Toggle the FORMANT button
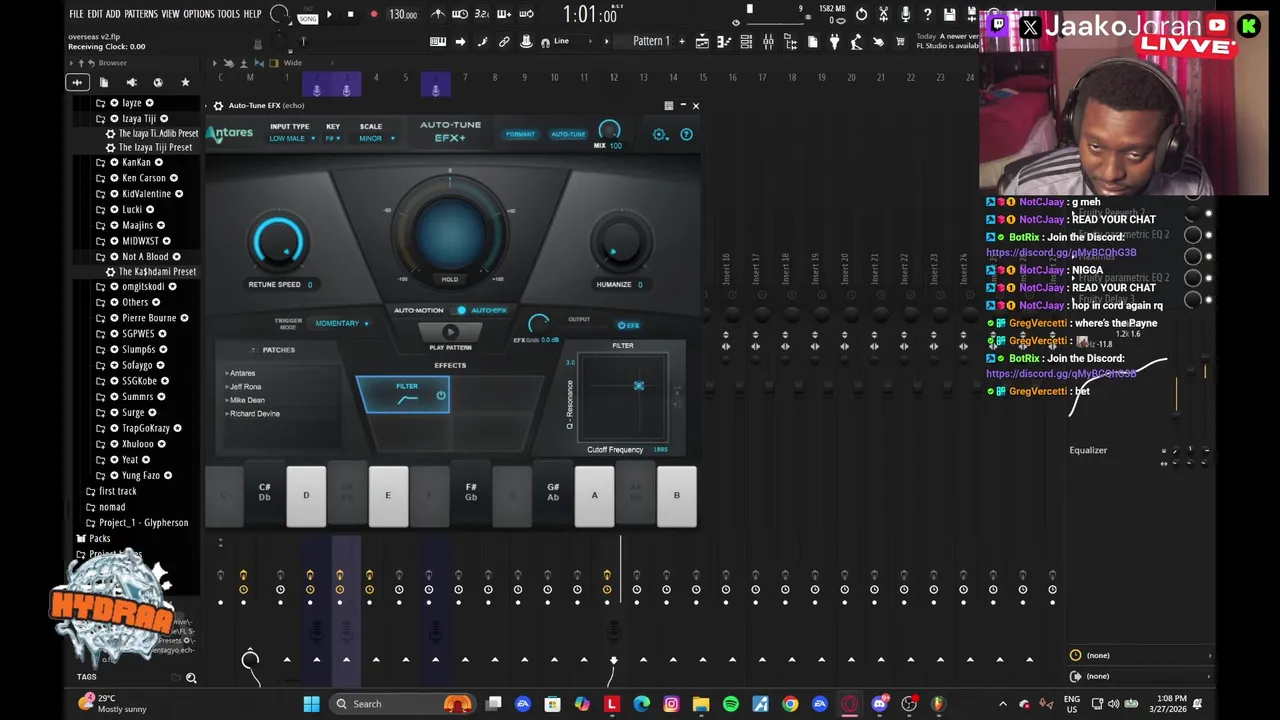The height and width of the screenshot is (720, 1280). point(520,134)
